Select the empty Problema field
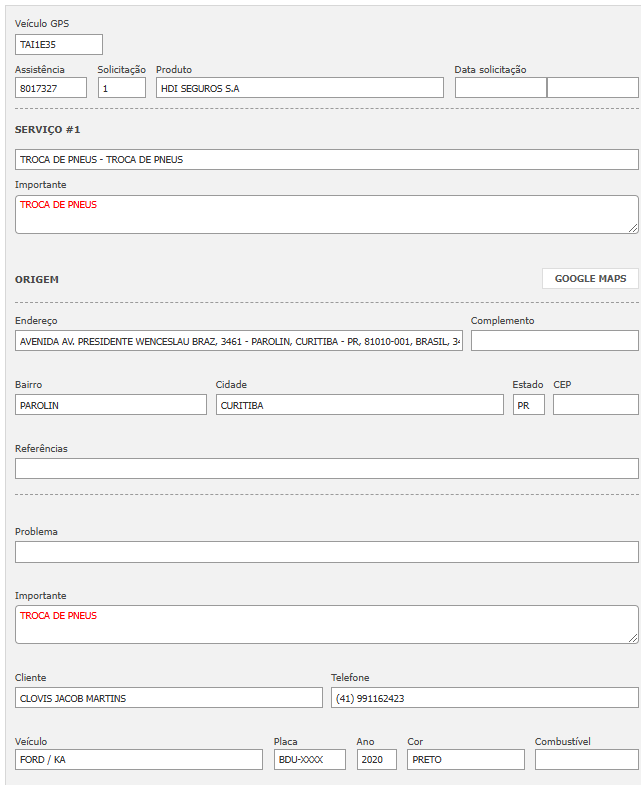 point(326,552)
